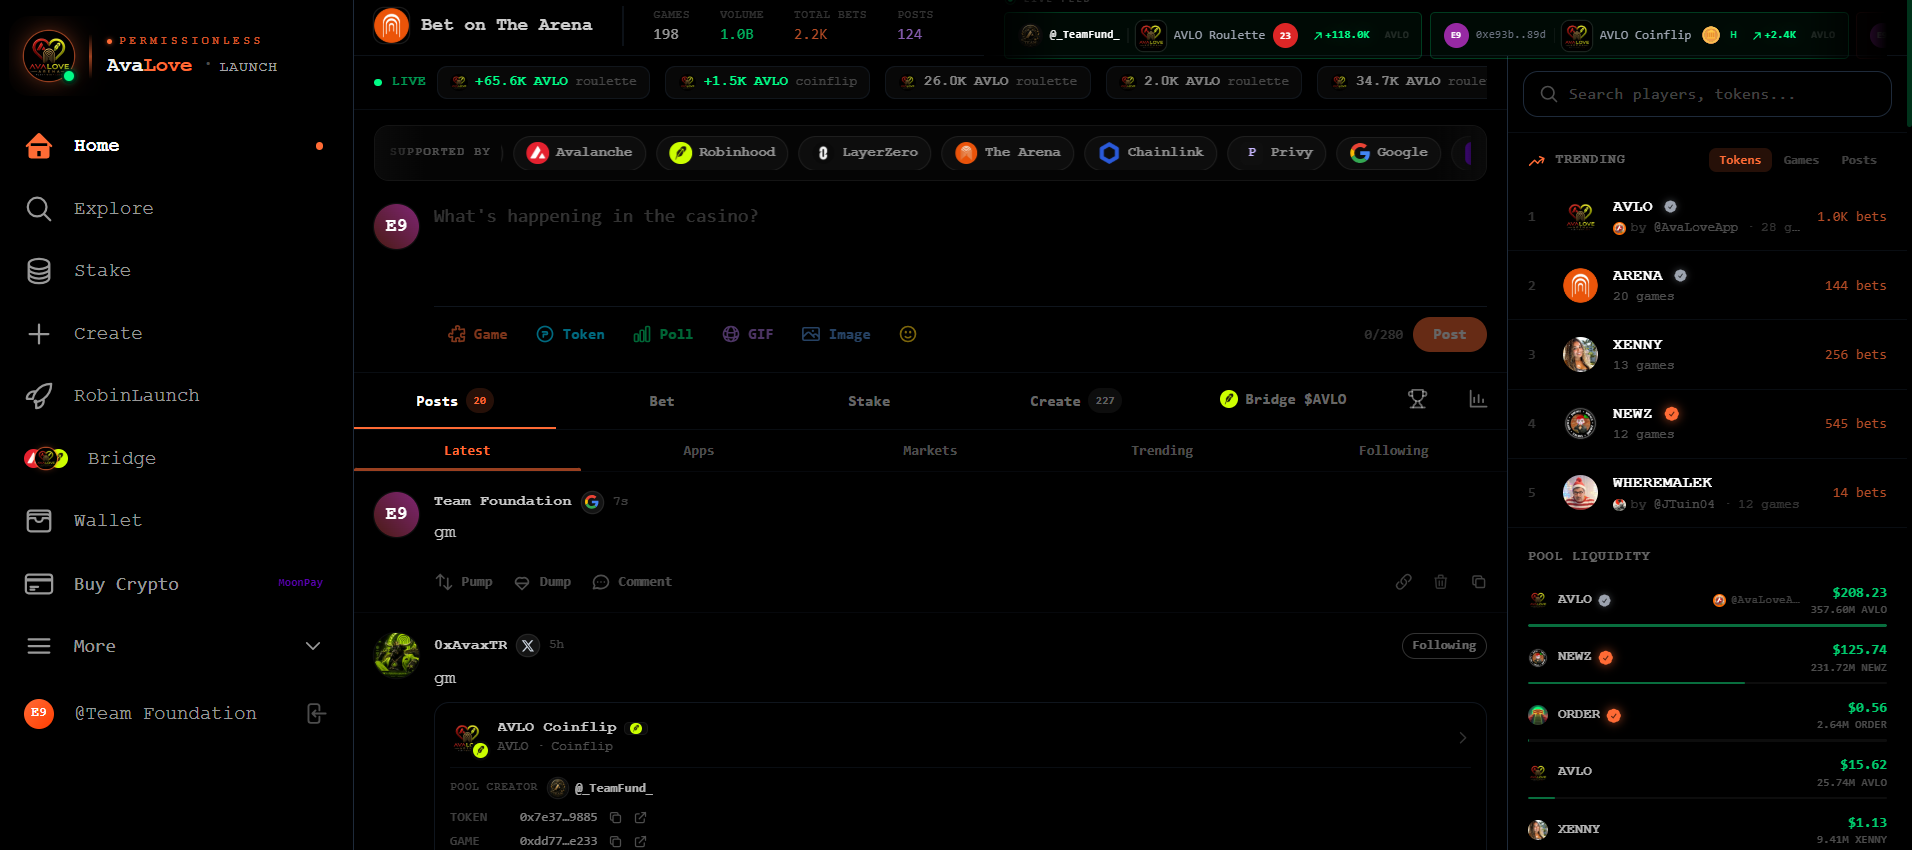Open the Stake tab in the feed
1912x850 pixels.
coord(869,401)
